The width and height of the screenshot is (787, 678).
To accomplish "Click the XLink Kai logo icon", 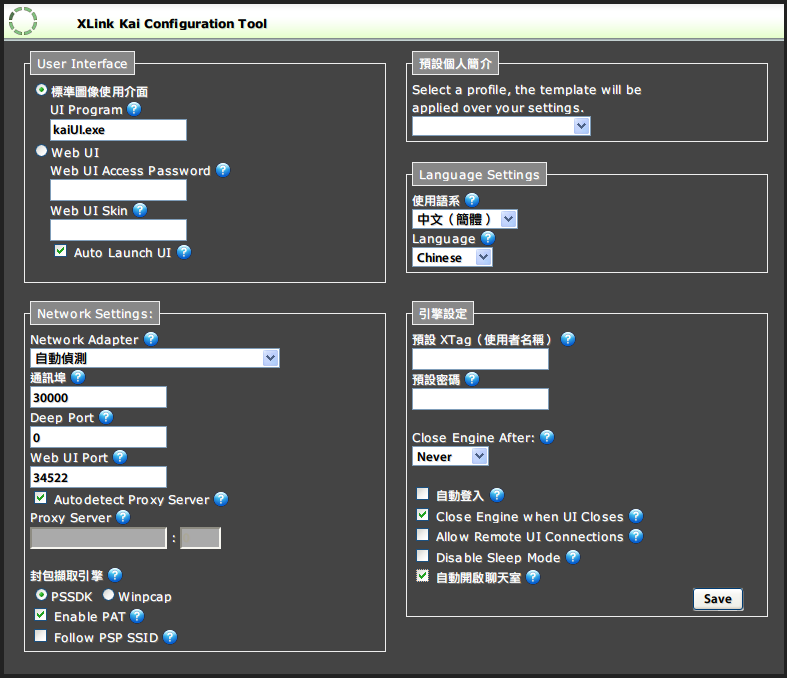I will pyautogui.click(x=22, y=21).
